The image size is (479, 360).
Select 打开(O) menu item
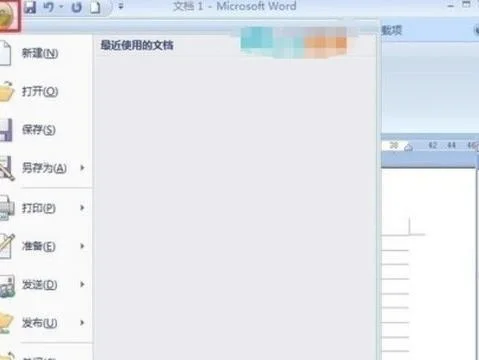[x=40, y=91]
